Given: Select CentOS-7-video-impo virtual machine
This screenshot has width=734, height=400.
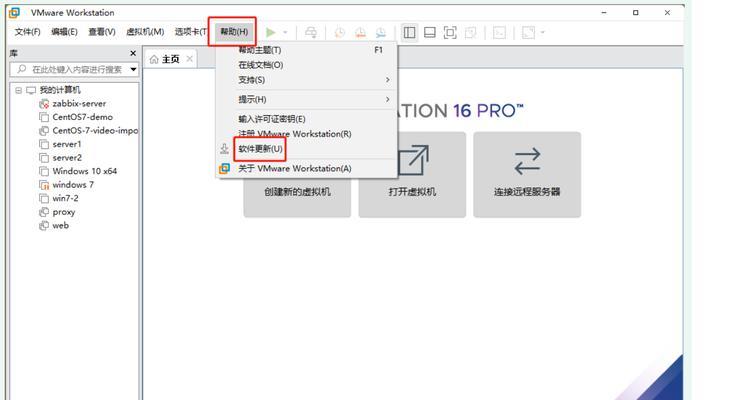Looking at the screenshot, I should click(x=95, y=131).
